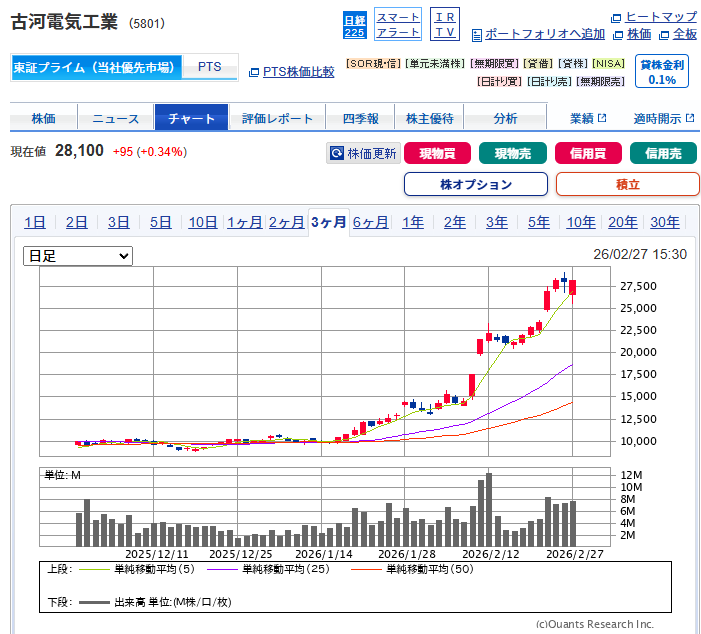This screenshot has width=701, height=634.
Task: Switch to 株価 tab
Action: (44, 118)
